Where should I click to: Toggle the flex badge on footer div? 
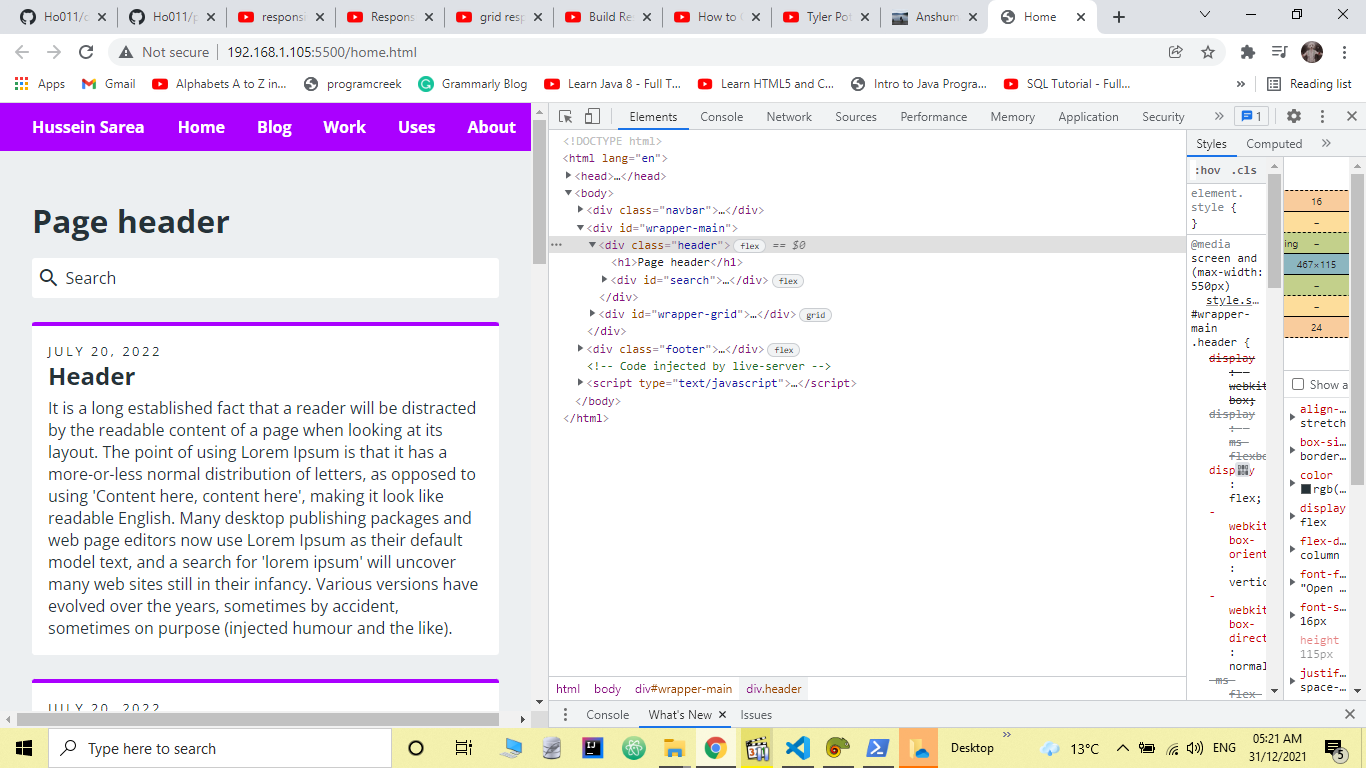coord(783,350)
